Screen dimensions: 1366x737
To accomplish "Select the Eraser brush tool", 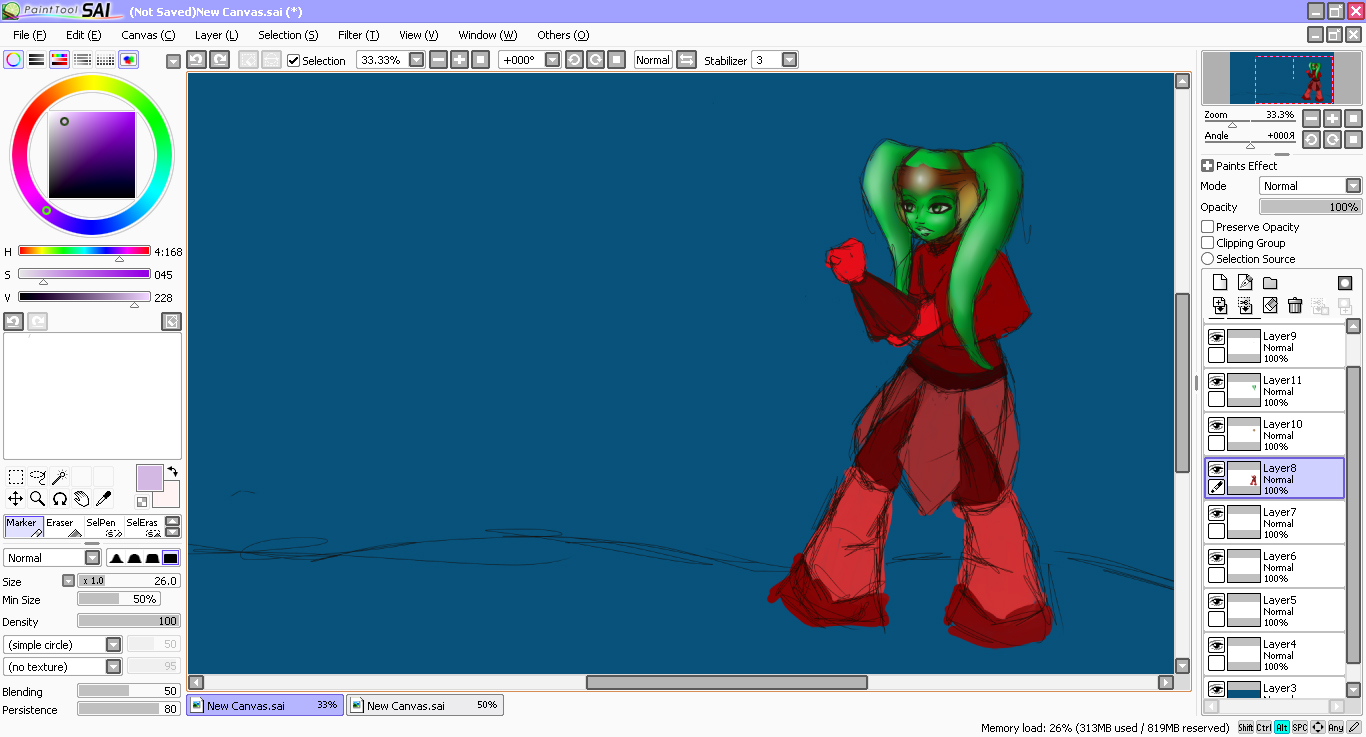I will click(x=61, y=527).
